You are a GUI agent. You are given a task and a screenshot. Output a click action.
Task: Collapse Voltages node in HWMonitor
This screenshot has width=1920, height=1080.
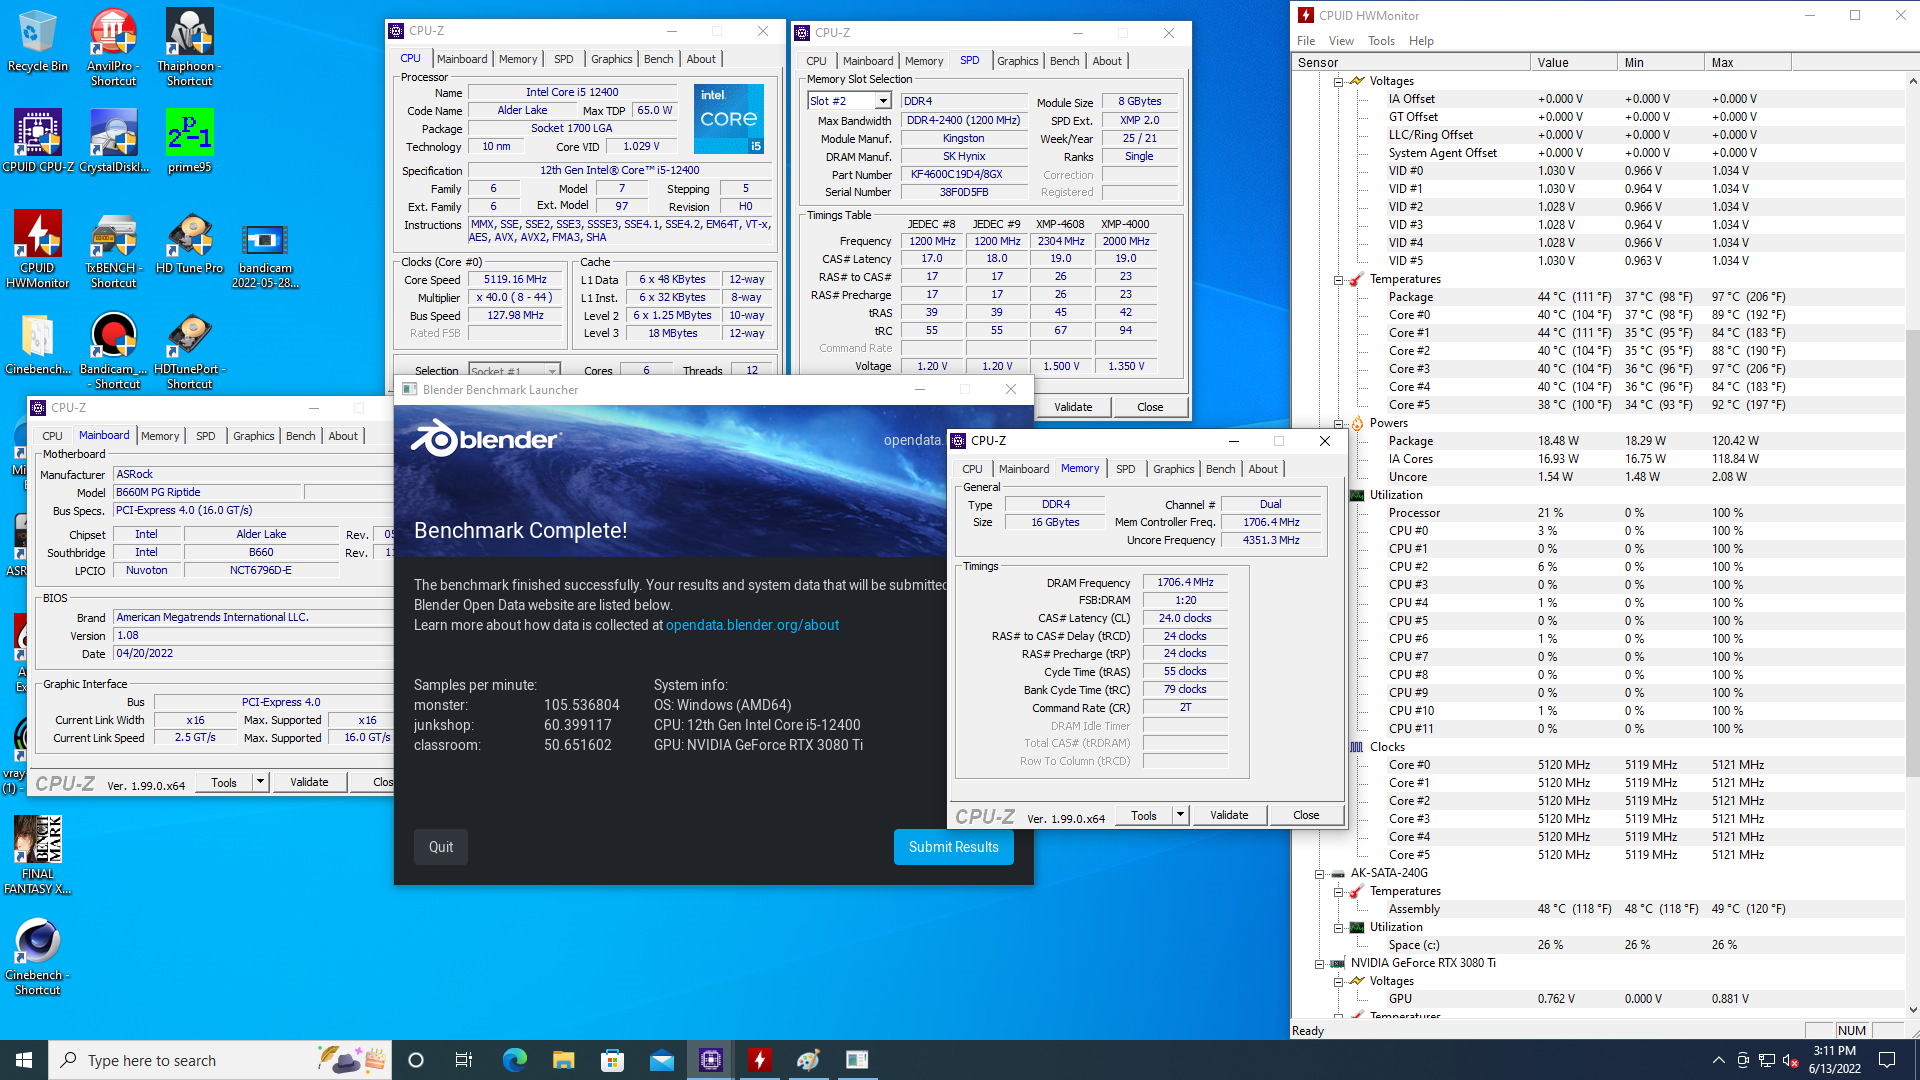point(1338,82)
